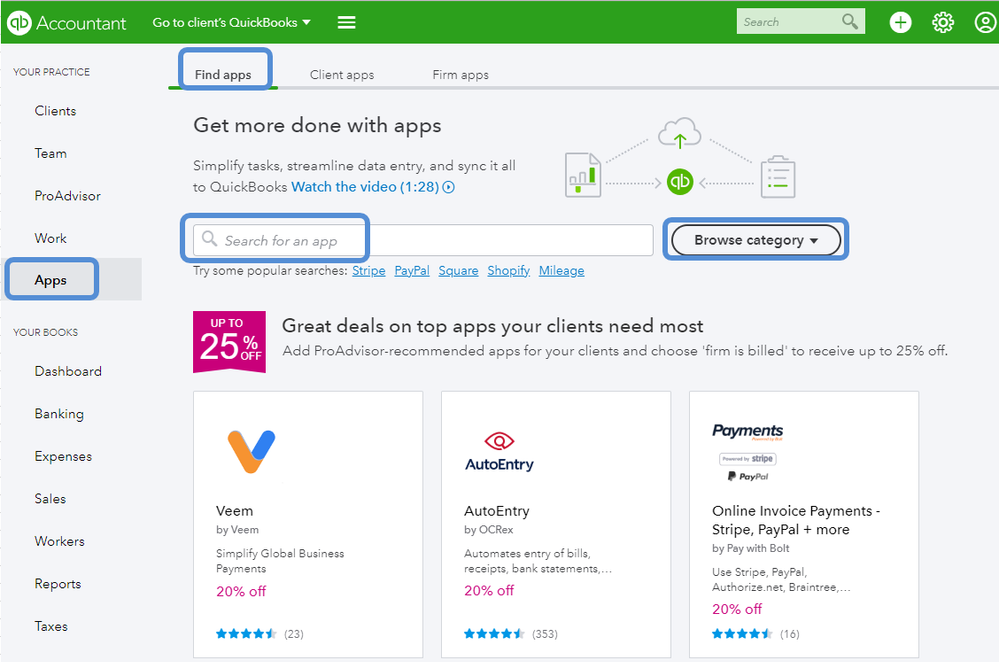Open Sales in the sidebar
This screenshot has height=662, width=999.
(50, 499)
